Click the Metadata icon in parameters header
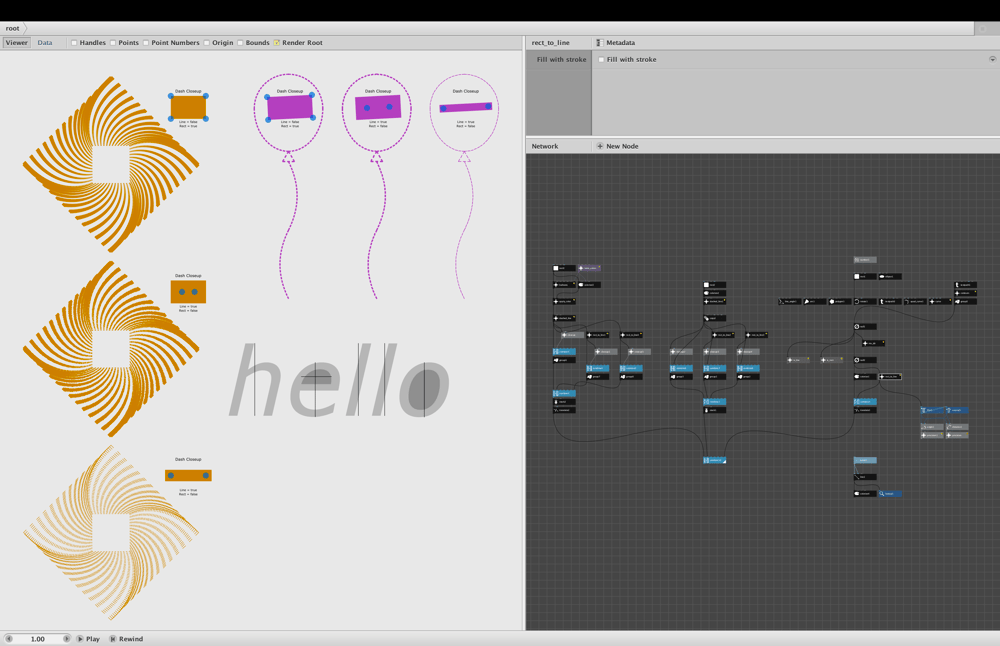Image resolution: width=1000 pixels, height=646 pixels. point(599,43)
